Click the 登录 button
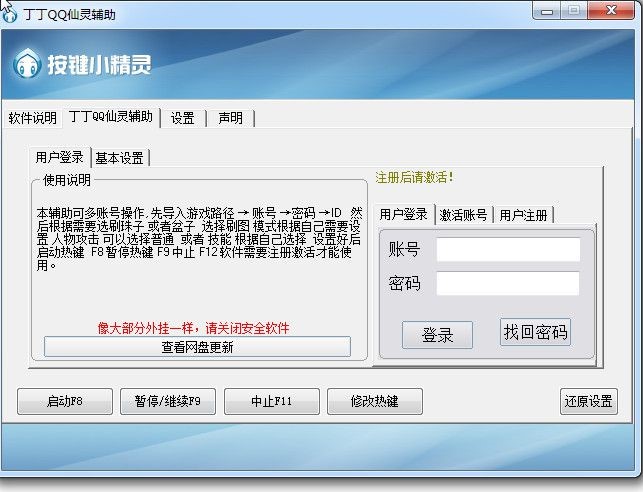The height and width of the screenshot is (492, 643). (437, 335)
